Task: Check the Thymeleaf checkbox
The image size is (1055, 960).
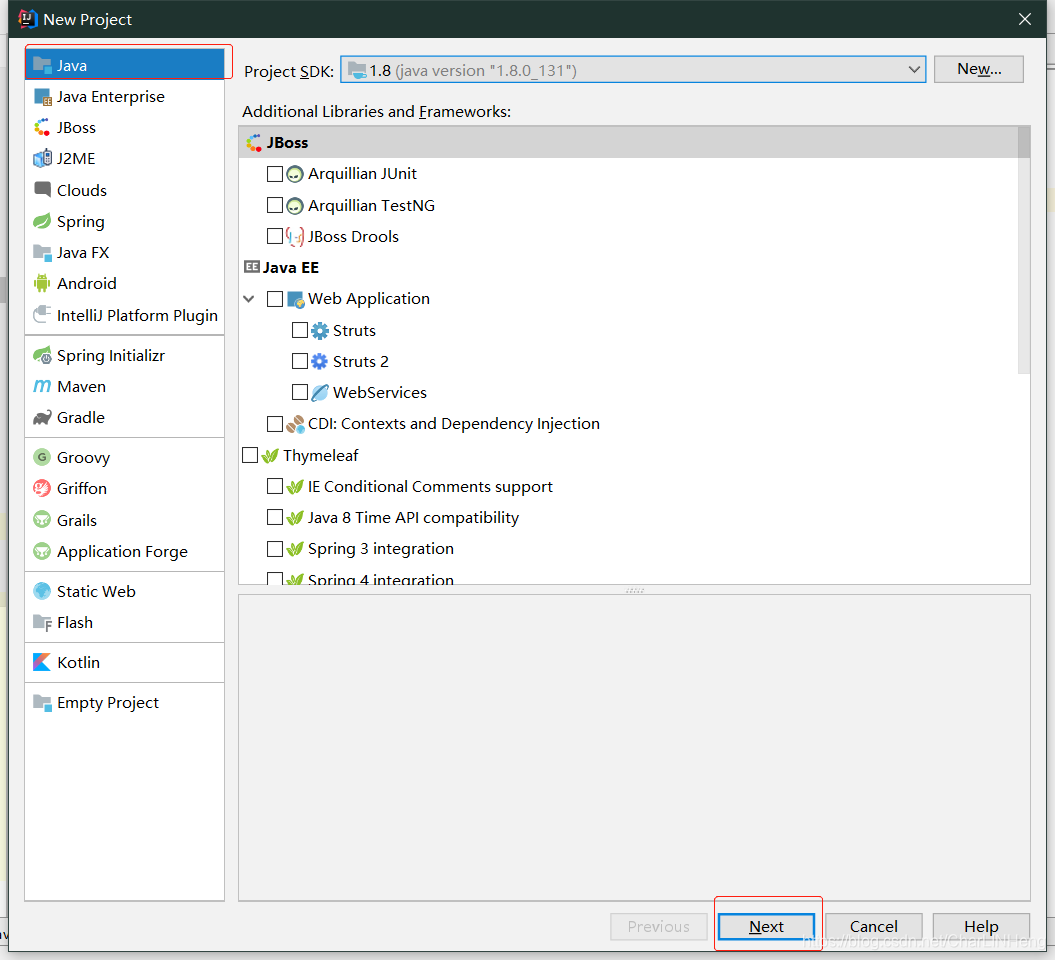Action: pos(250,455)
